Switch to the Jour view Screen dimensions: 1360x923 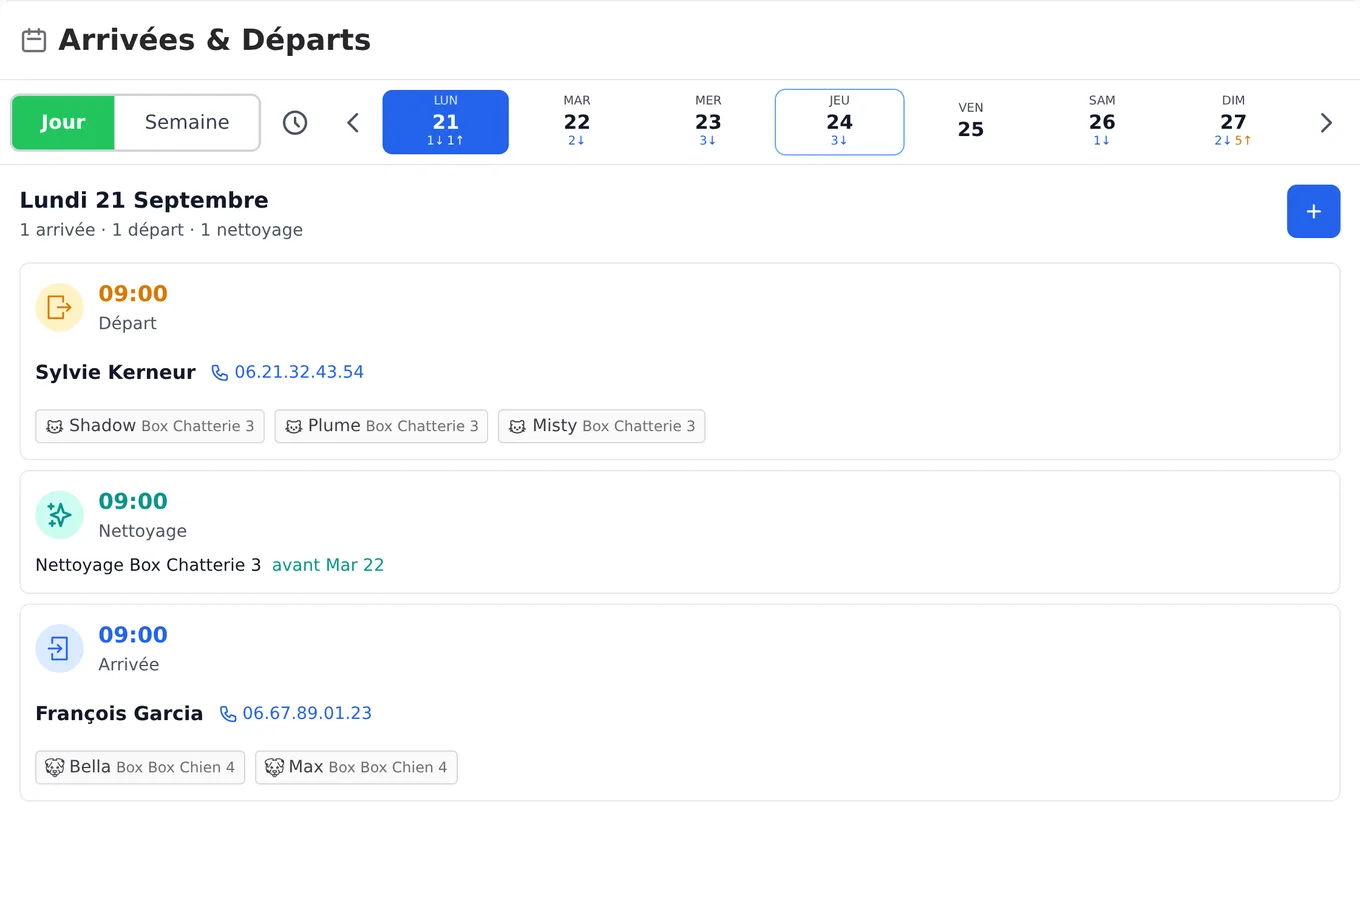[x=63, y=122]
